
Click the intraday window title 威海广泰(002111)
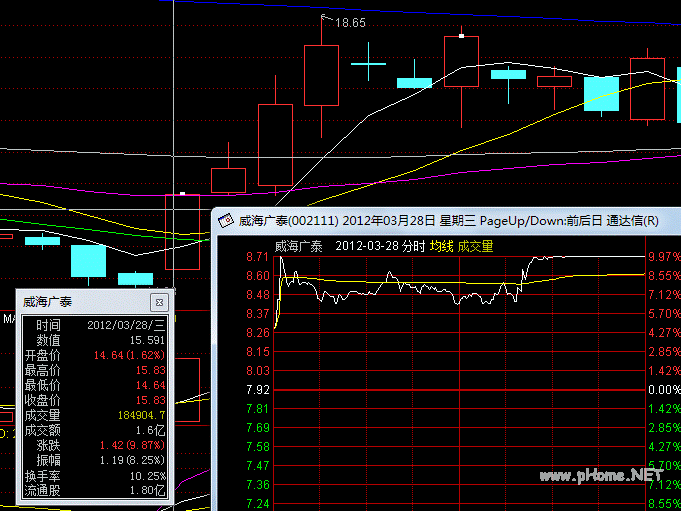tap(288, 221)
